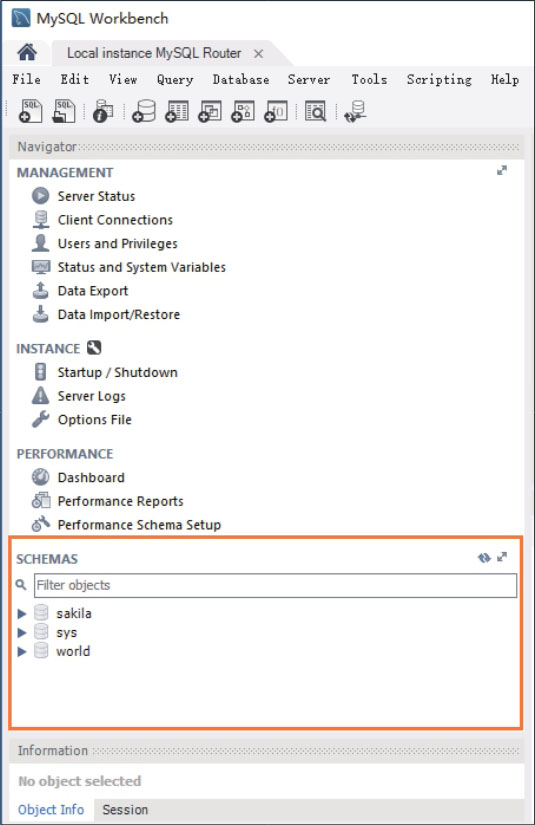Open the Query menu

[x=175, y=79]
